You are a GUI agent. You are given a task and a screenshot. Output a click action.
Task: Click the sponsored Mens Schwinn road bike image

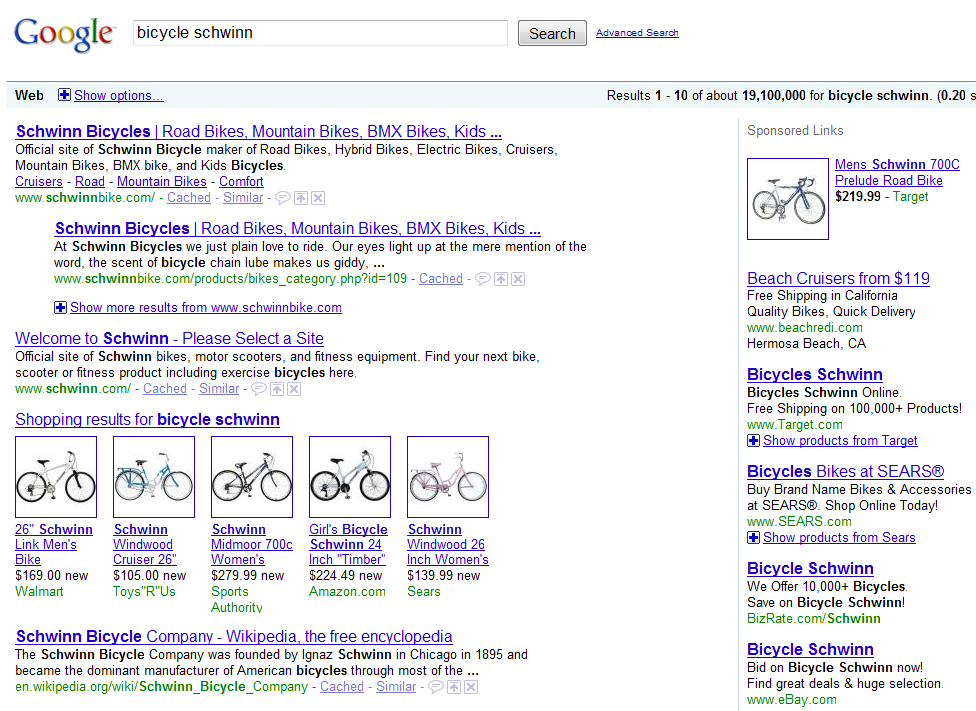788,199
